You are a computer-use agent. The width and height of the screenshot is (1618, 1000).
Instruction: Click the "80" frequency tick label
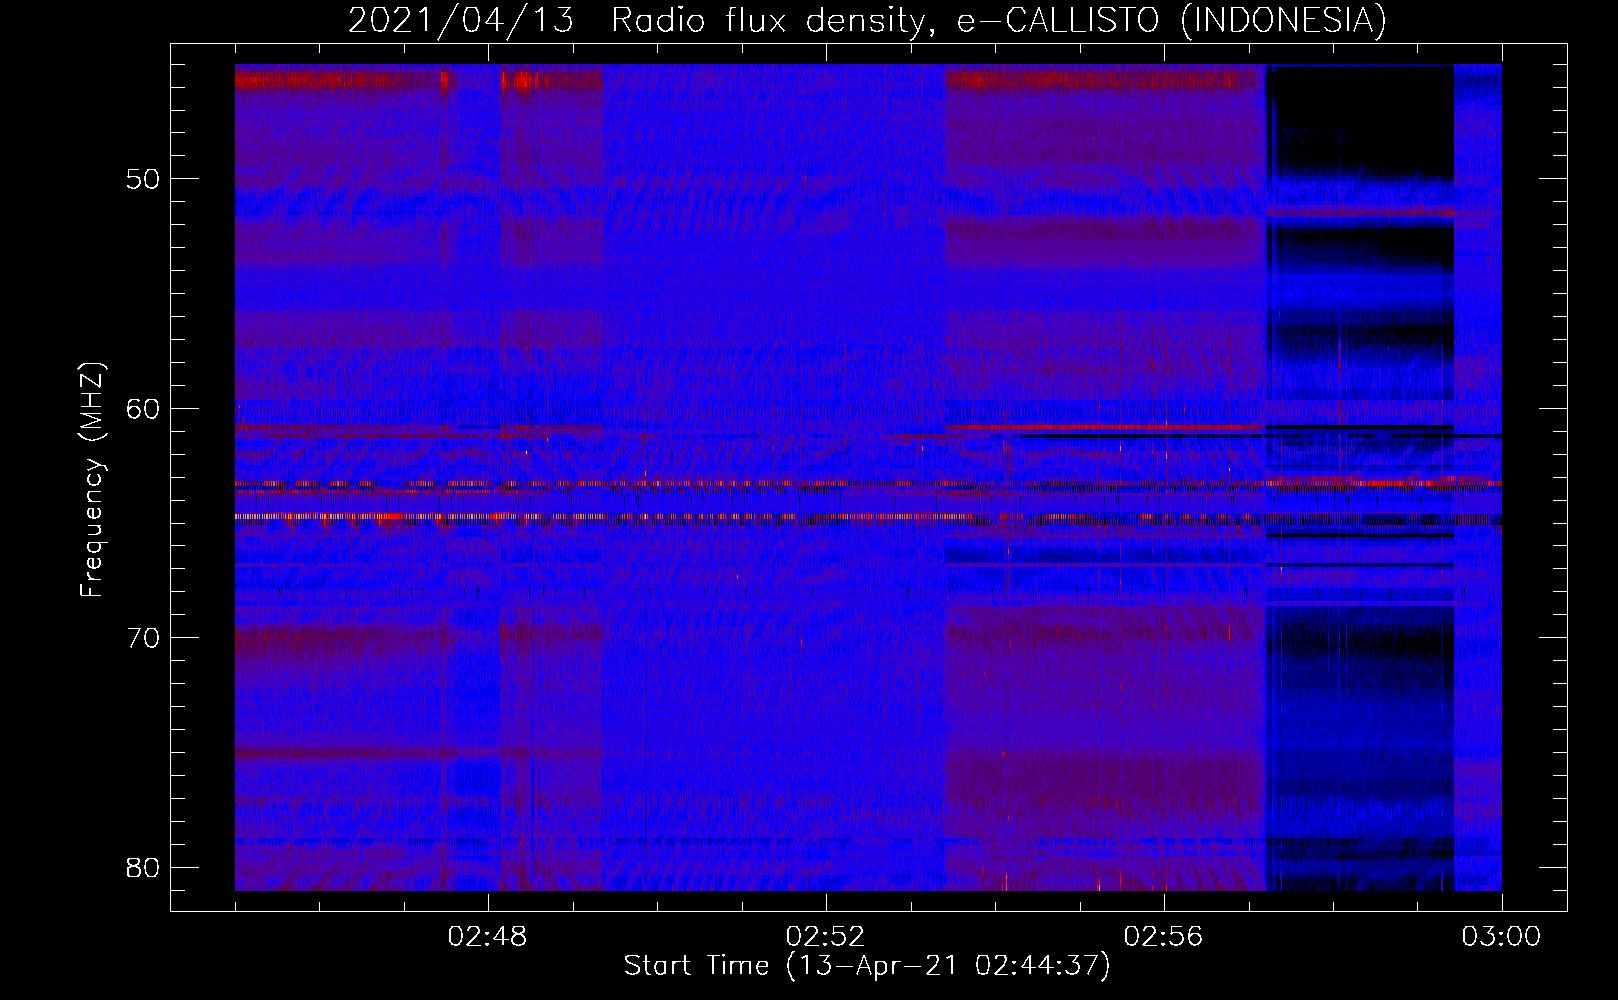143,867
